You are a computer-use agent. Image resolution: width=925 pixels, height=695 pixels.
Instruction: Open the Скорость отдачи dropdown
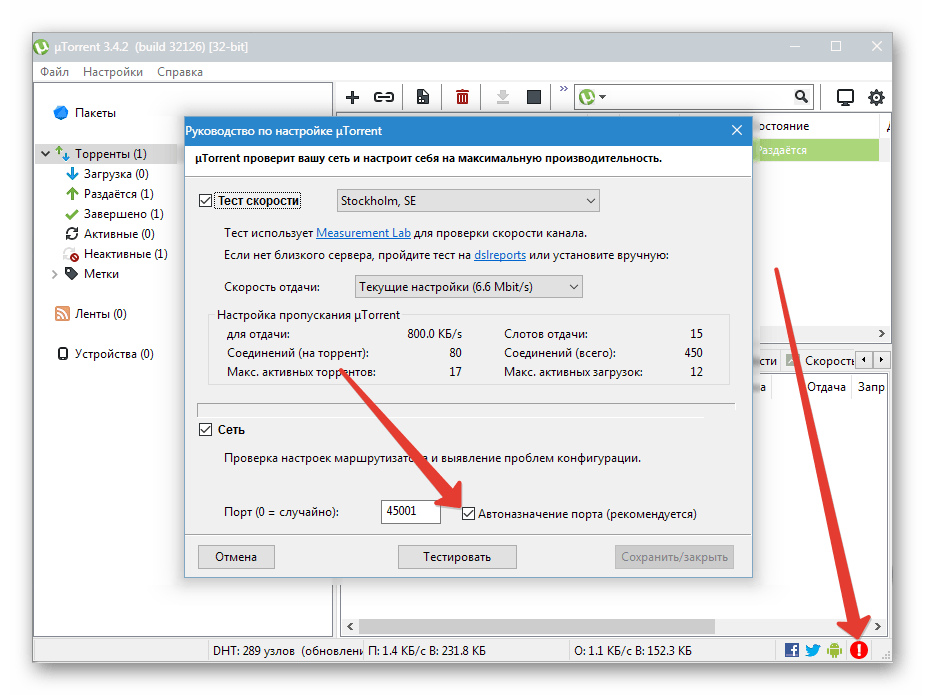pos(468,287)
